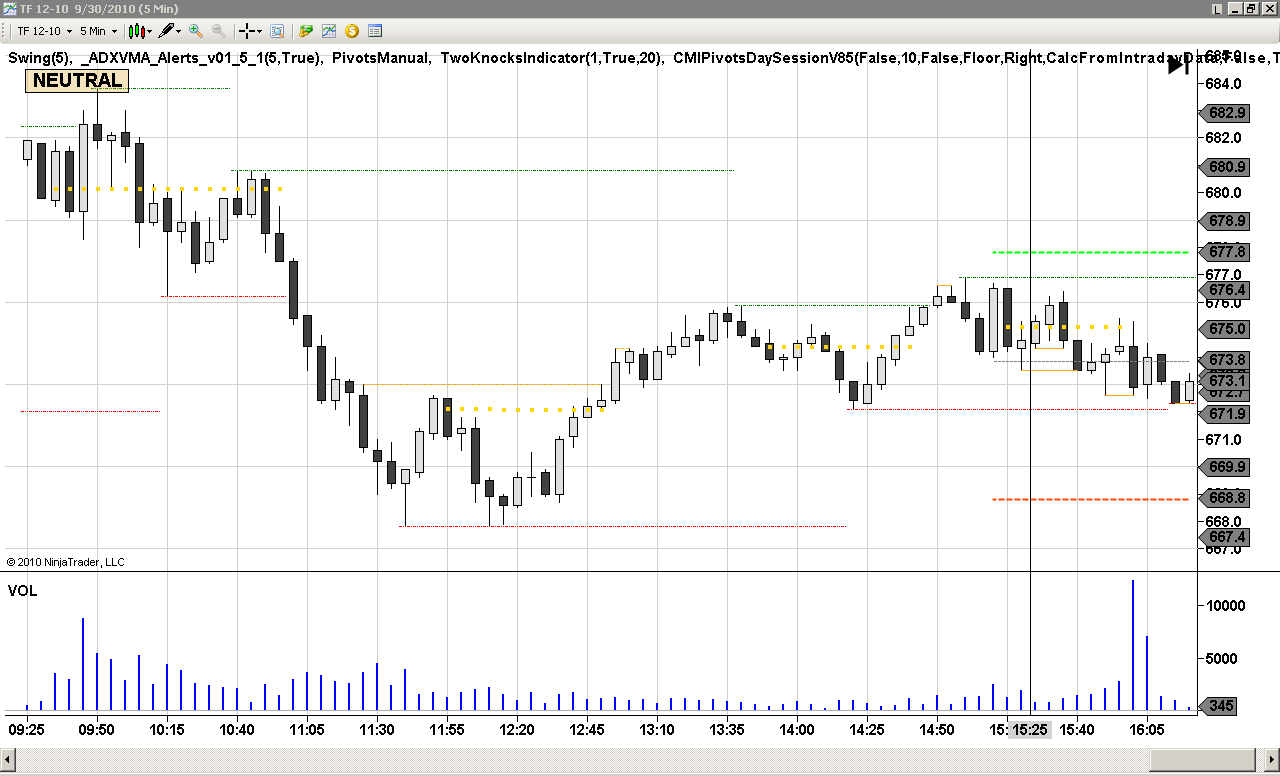Click the NinjaTrader copyright text
1280x776 pixels.
66,562
